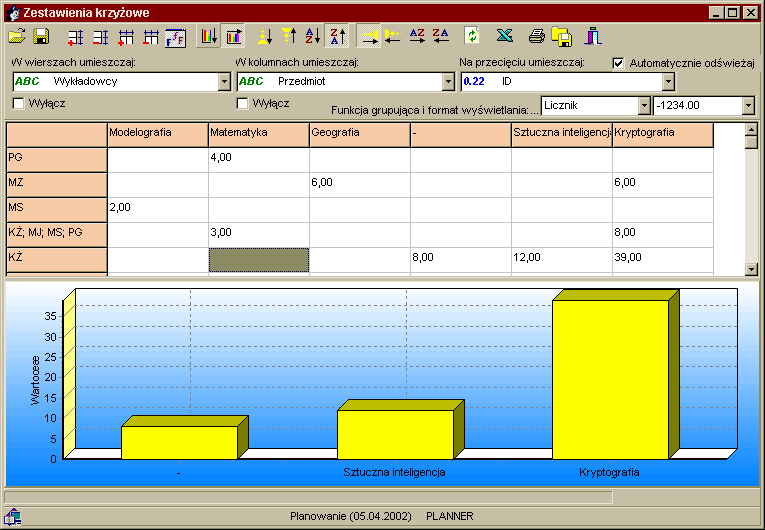This screenshot has height=530, width=765.
Task: Open ID intersection dropdown
Action: point(668,82)
